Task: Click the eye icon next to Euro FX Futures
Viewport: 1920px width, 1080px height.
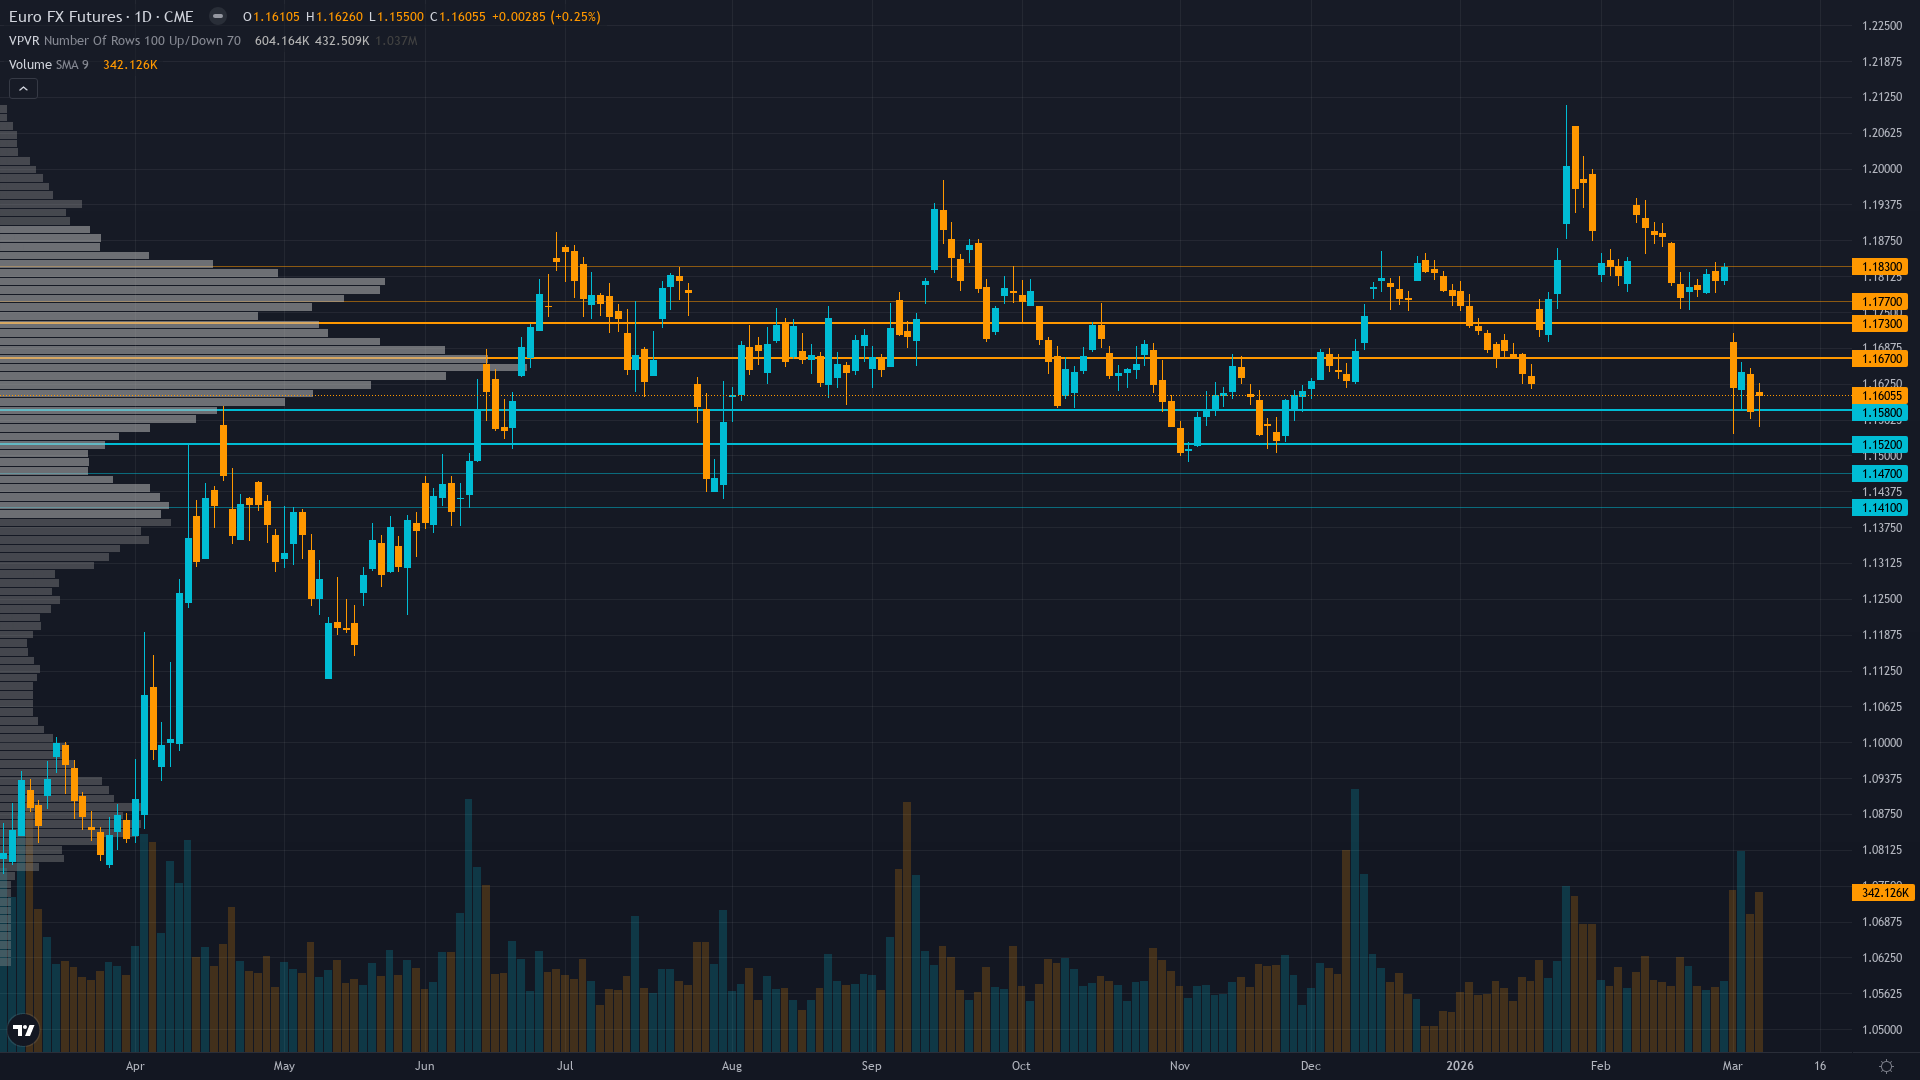Action: tap(218, 16)
